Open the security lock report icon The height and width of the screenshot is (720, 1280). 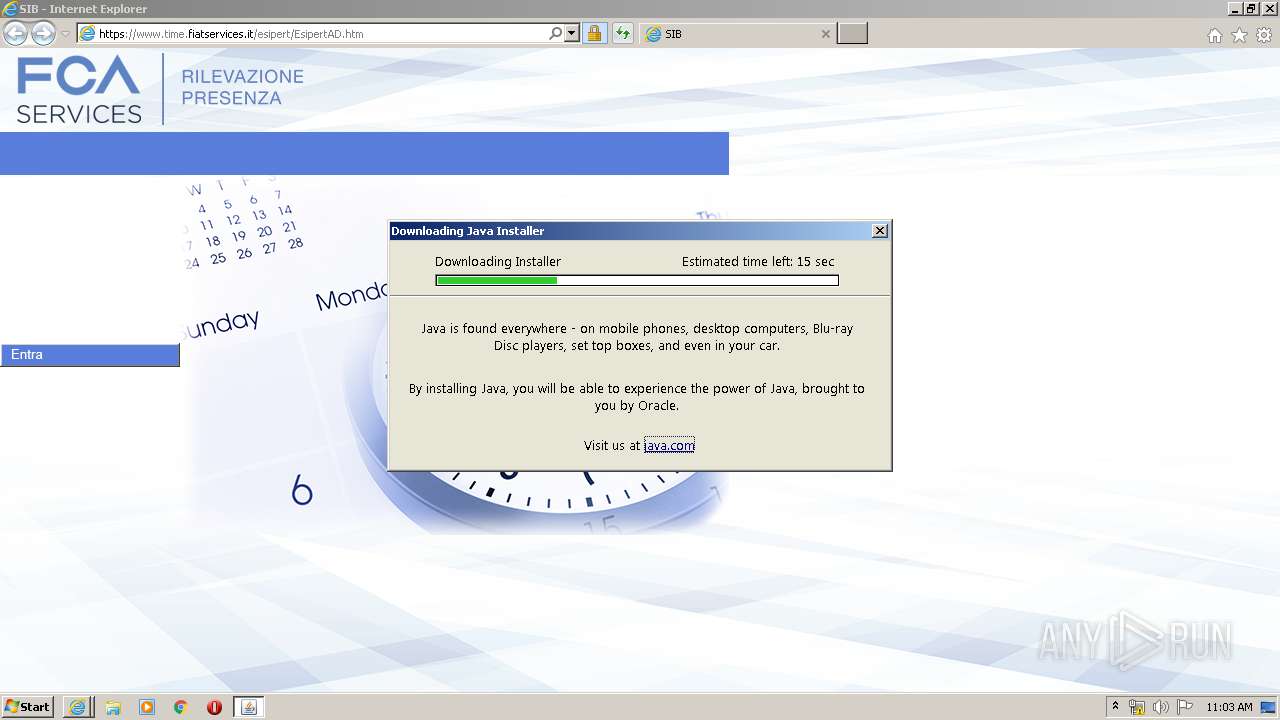pyautogui.click(x=594, y=34)
